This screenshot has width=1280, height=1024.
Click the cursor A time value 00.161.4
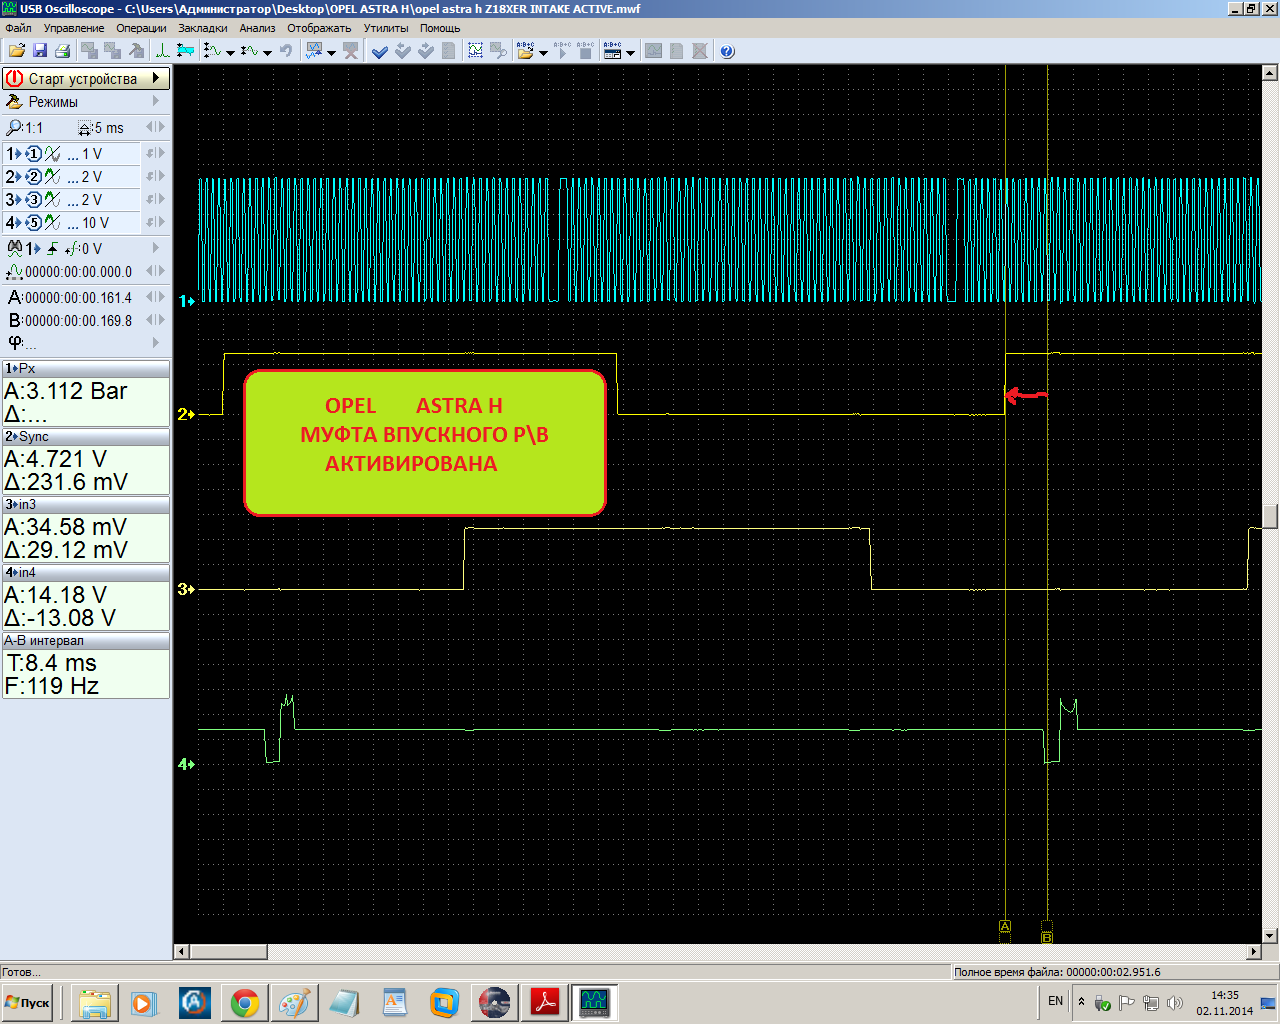coord(78,297)
